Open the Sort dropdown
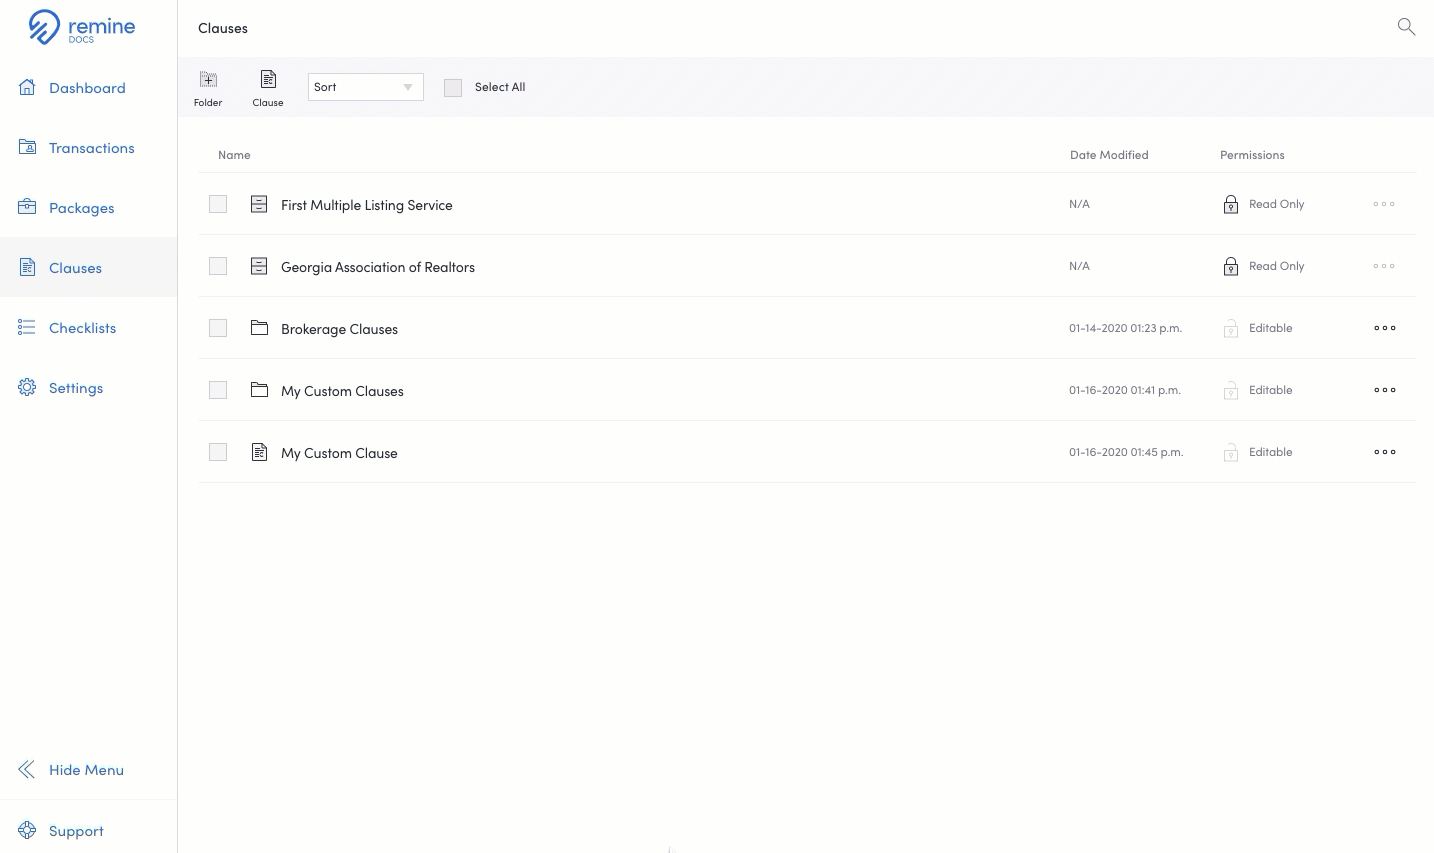This screenshot has height=853, width=1434. (x=365, y=87)
